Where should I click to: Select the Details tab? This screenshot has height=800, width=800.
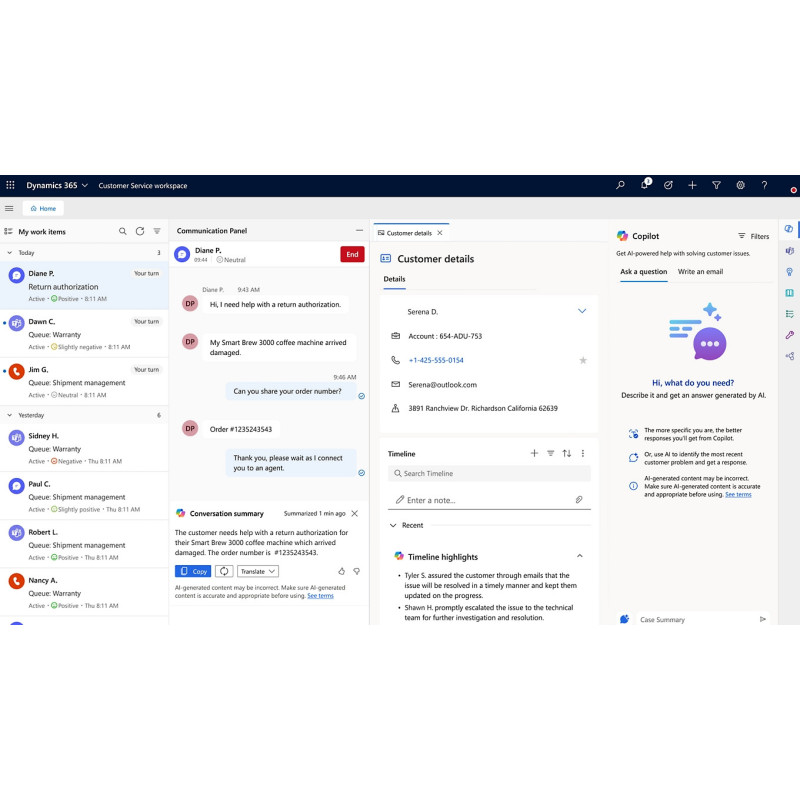[394, 279]
